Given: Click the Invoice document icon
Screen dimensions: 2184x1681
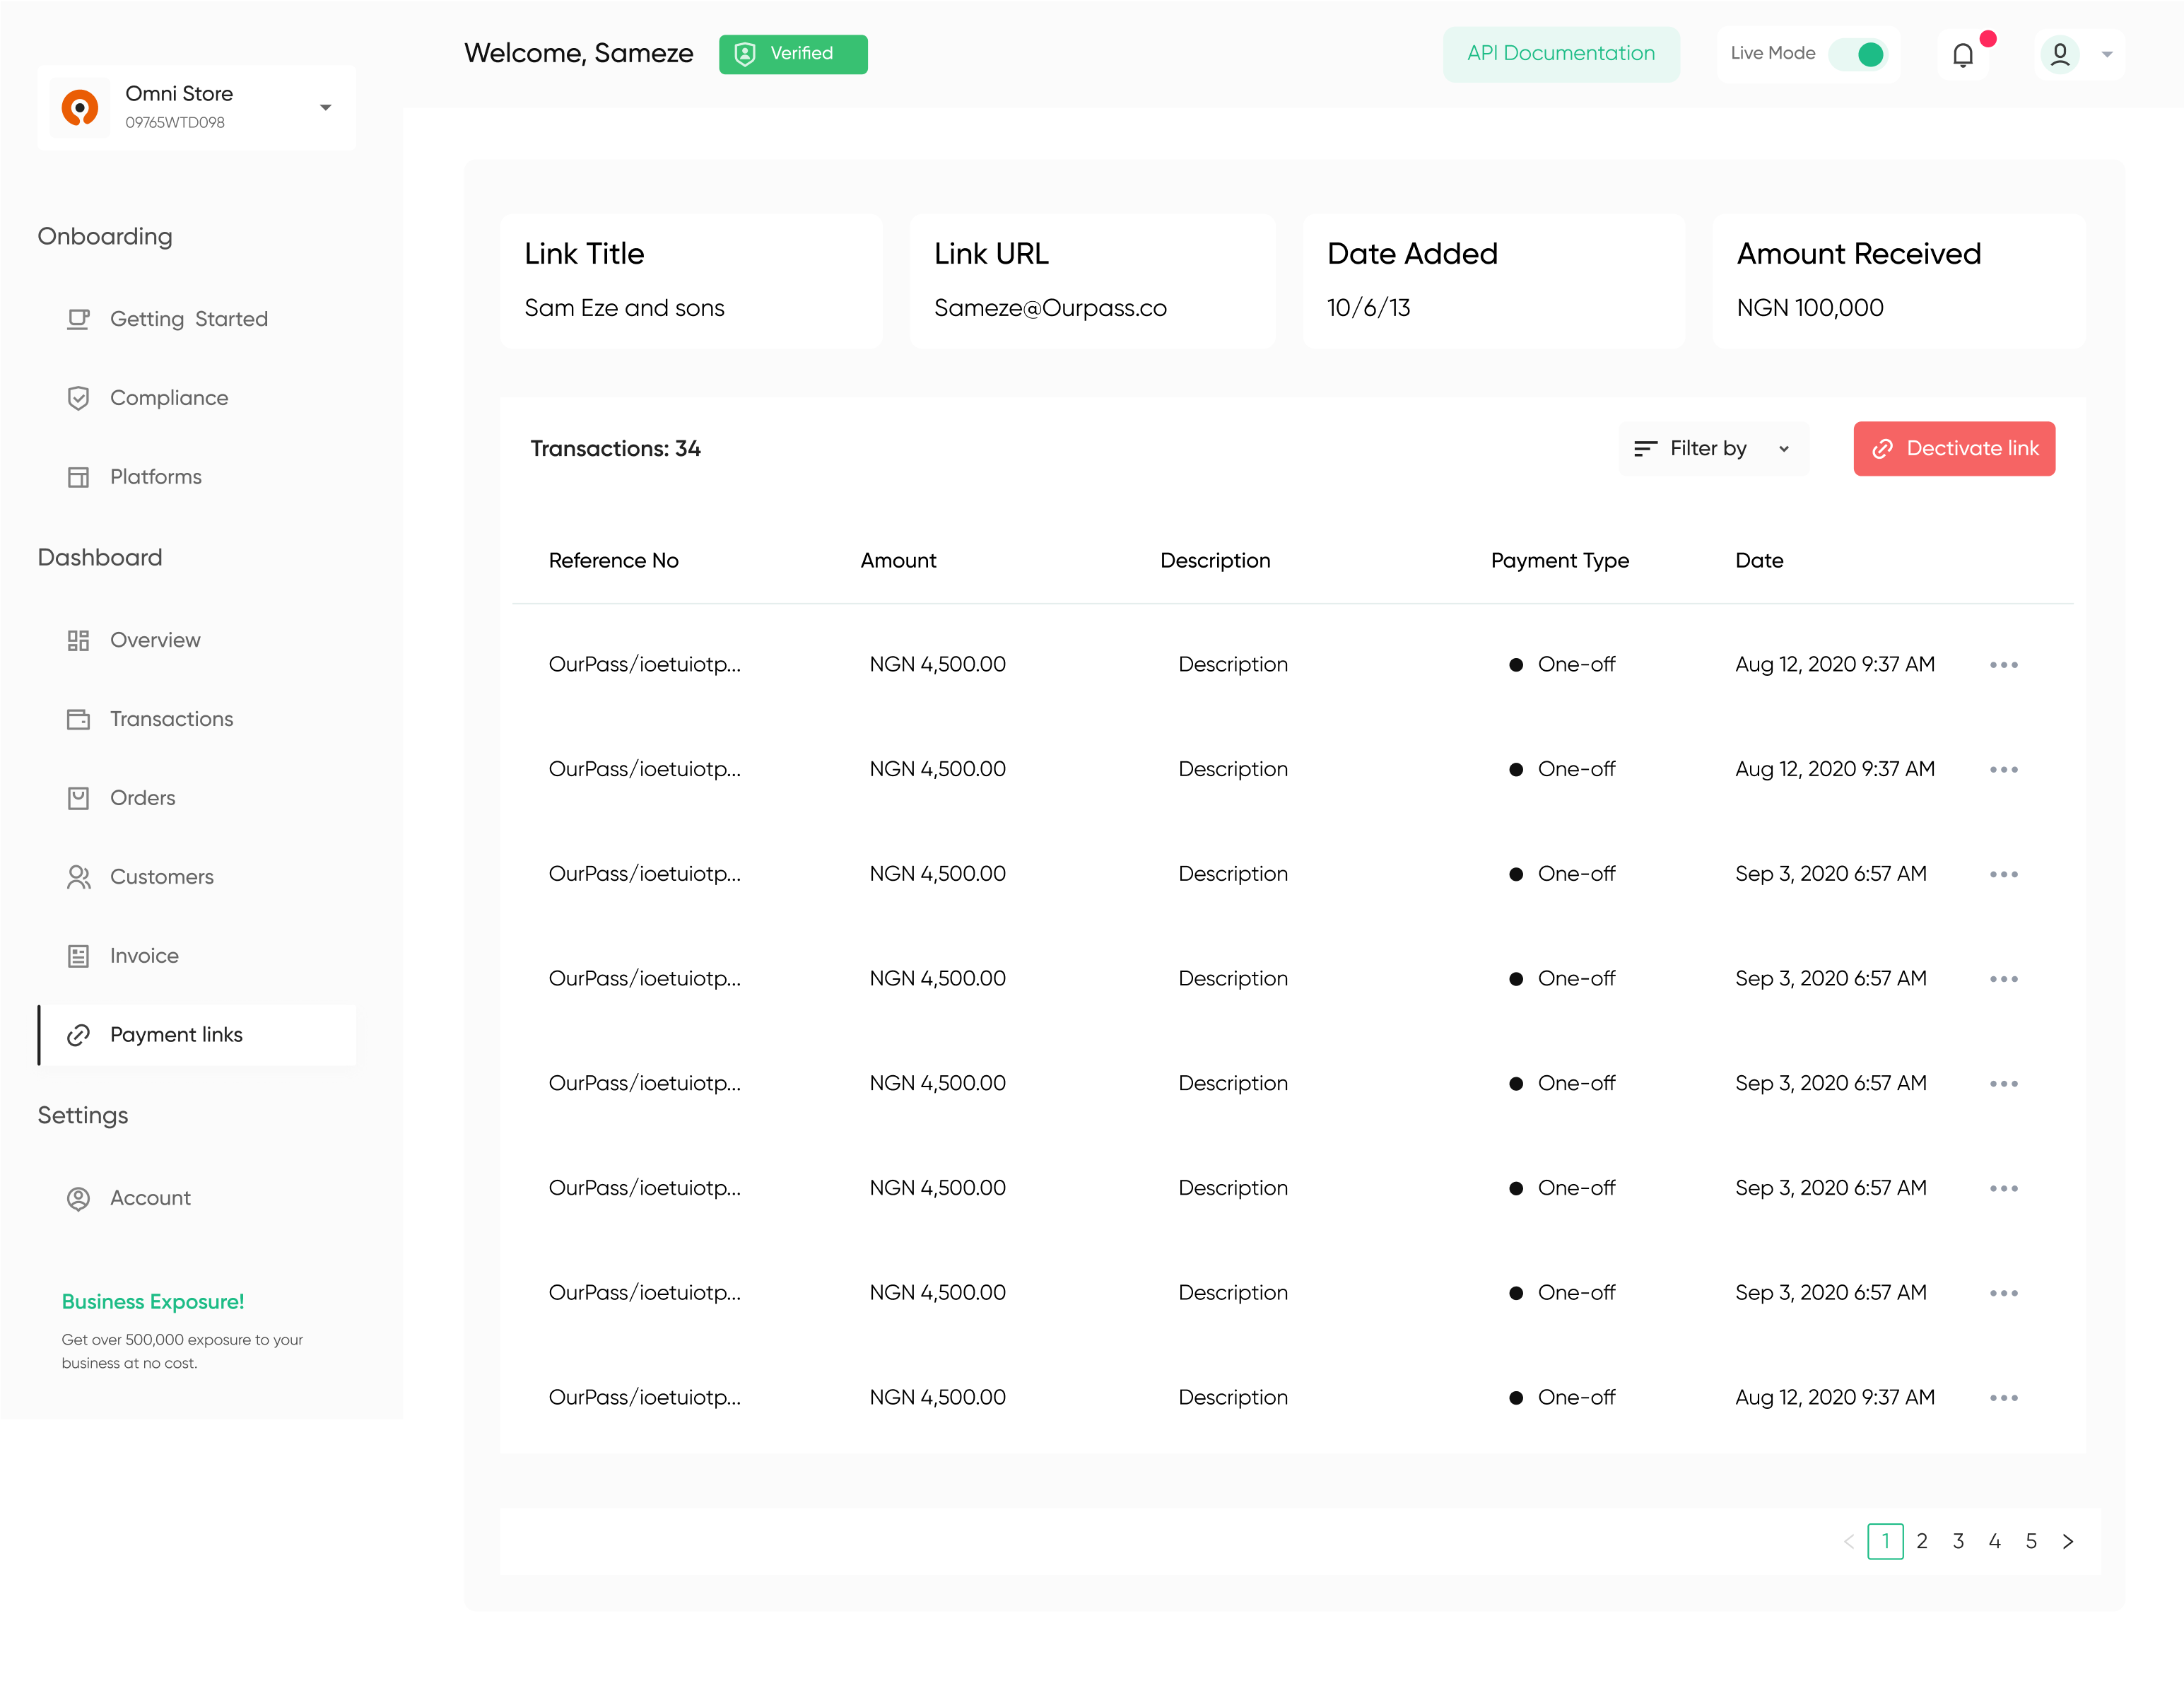Looking at the screenshot, I should pos(78,956).
